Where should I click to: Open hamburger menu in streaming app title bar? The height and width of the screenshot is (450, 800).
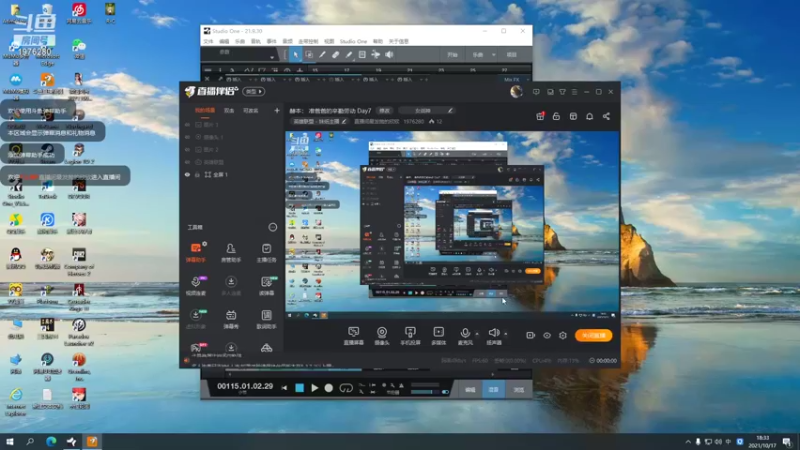tap(574, 92)
